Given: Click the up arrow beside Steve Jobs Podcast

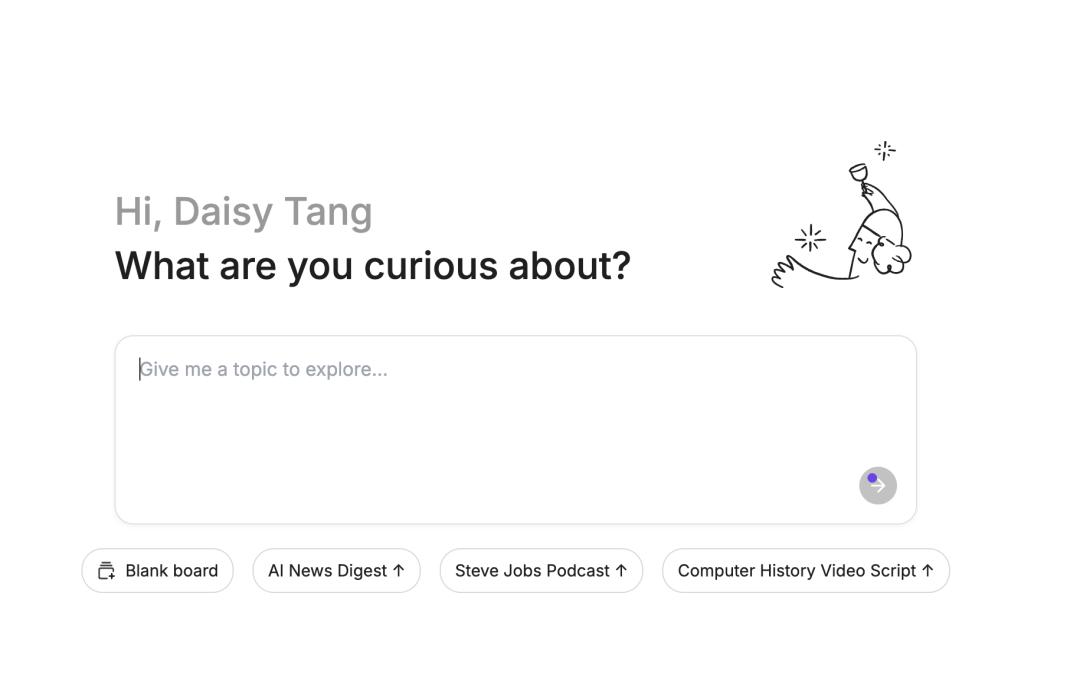Looking at the screenshot, I should [x=621, y=570].
